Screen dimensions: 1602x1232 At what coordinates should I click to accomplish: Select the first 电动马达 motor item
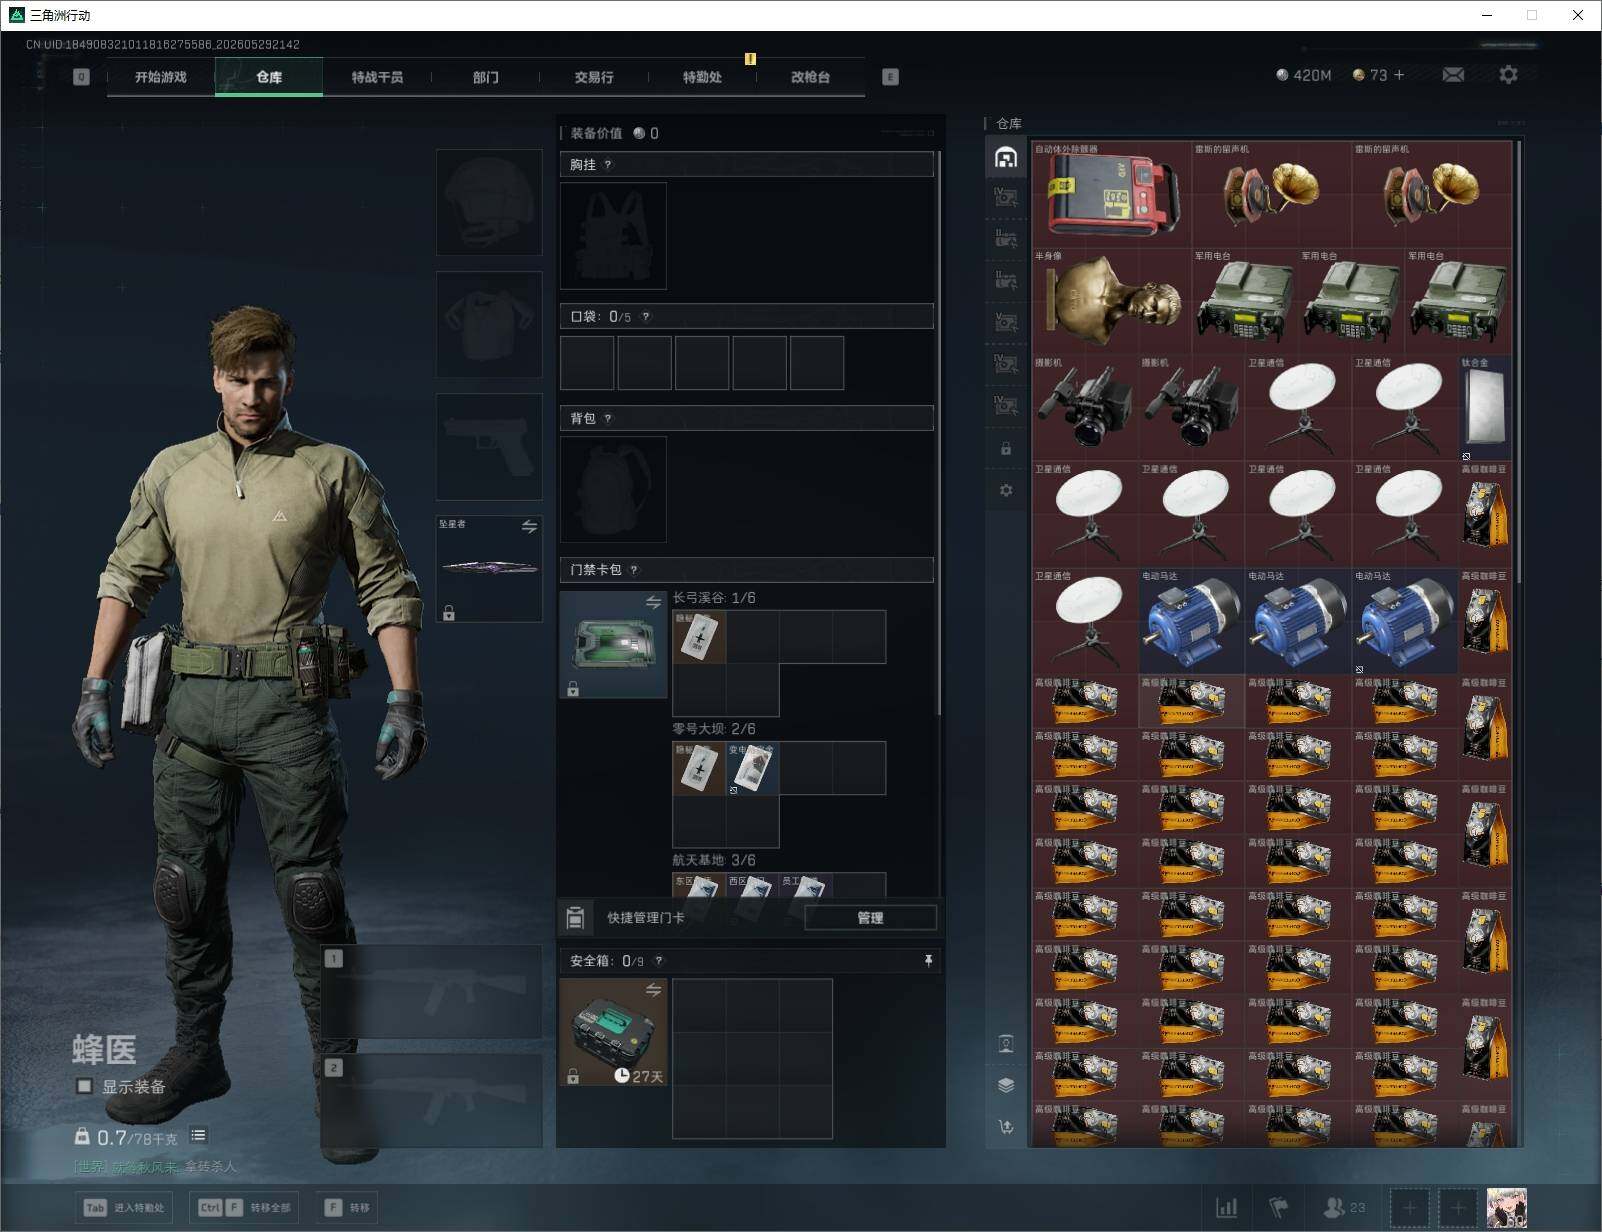coord(1192,621)
